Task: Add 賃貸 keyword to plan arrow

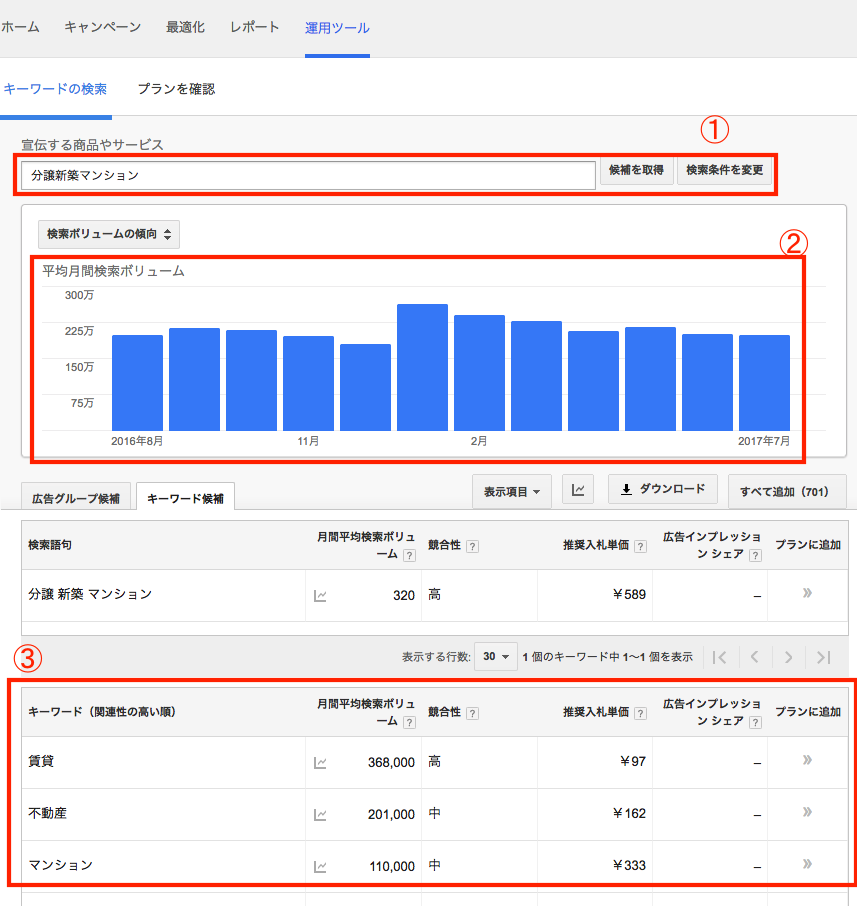Action: 807,760
